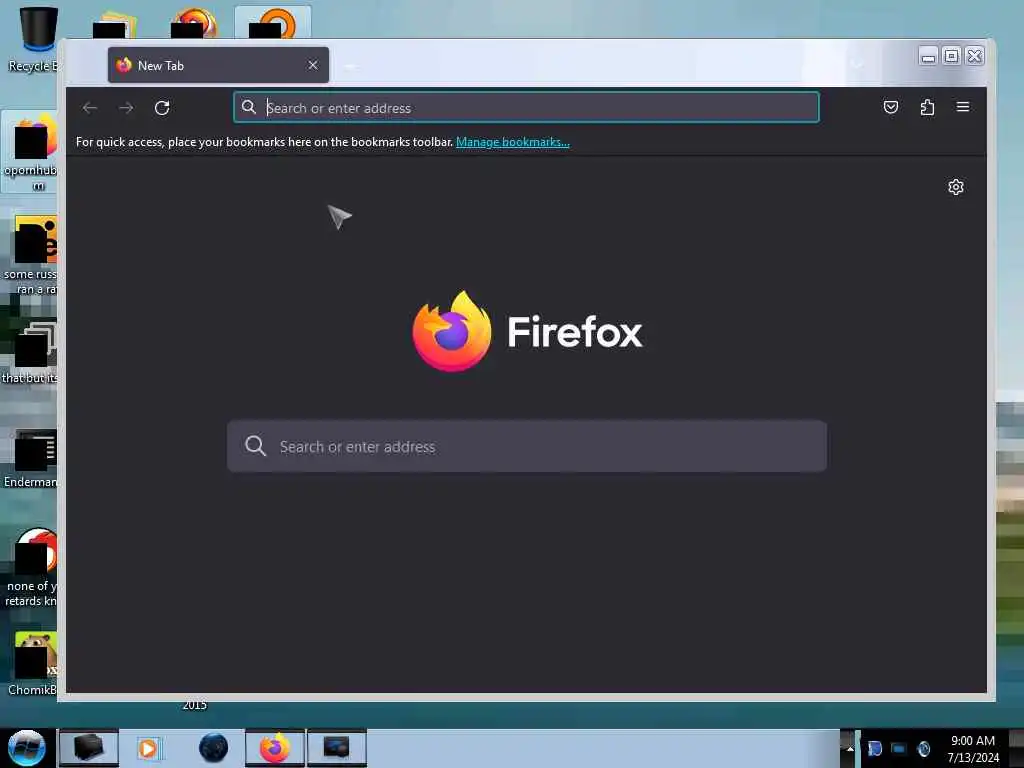Open taskbar button right of Firefox
The image size is (1024, 768).
click(337, 748)
